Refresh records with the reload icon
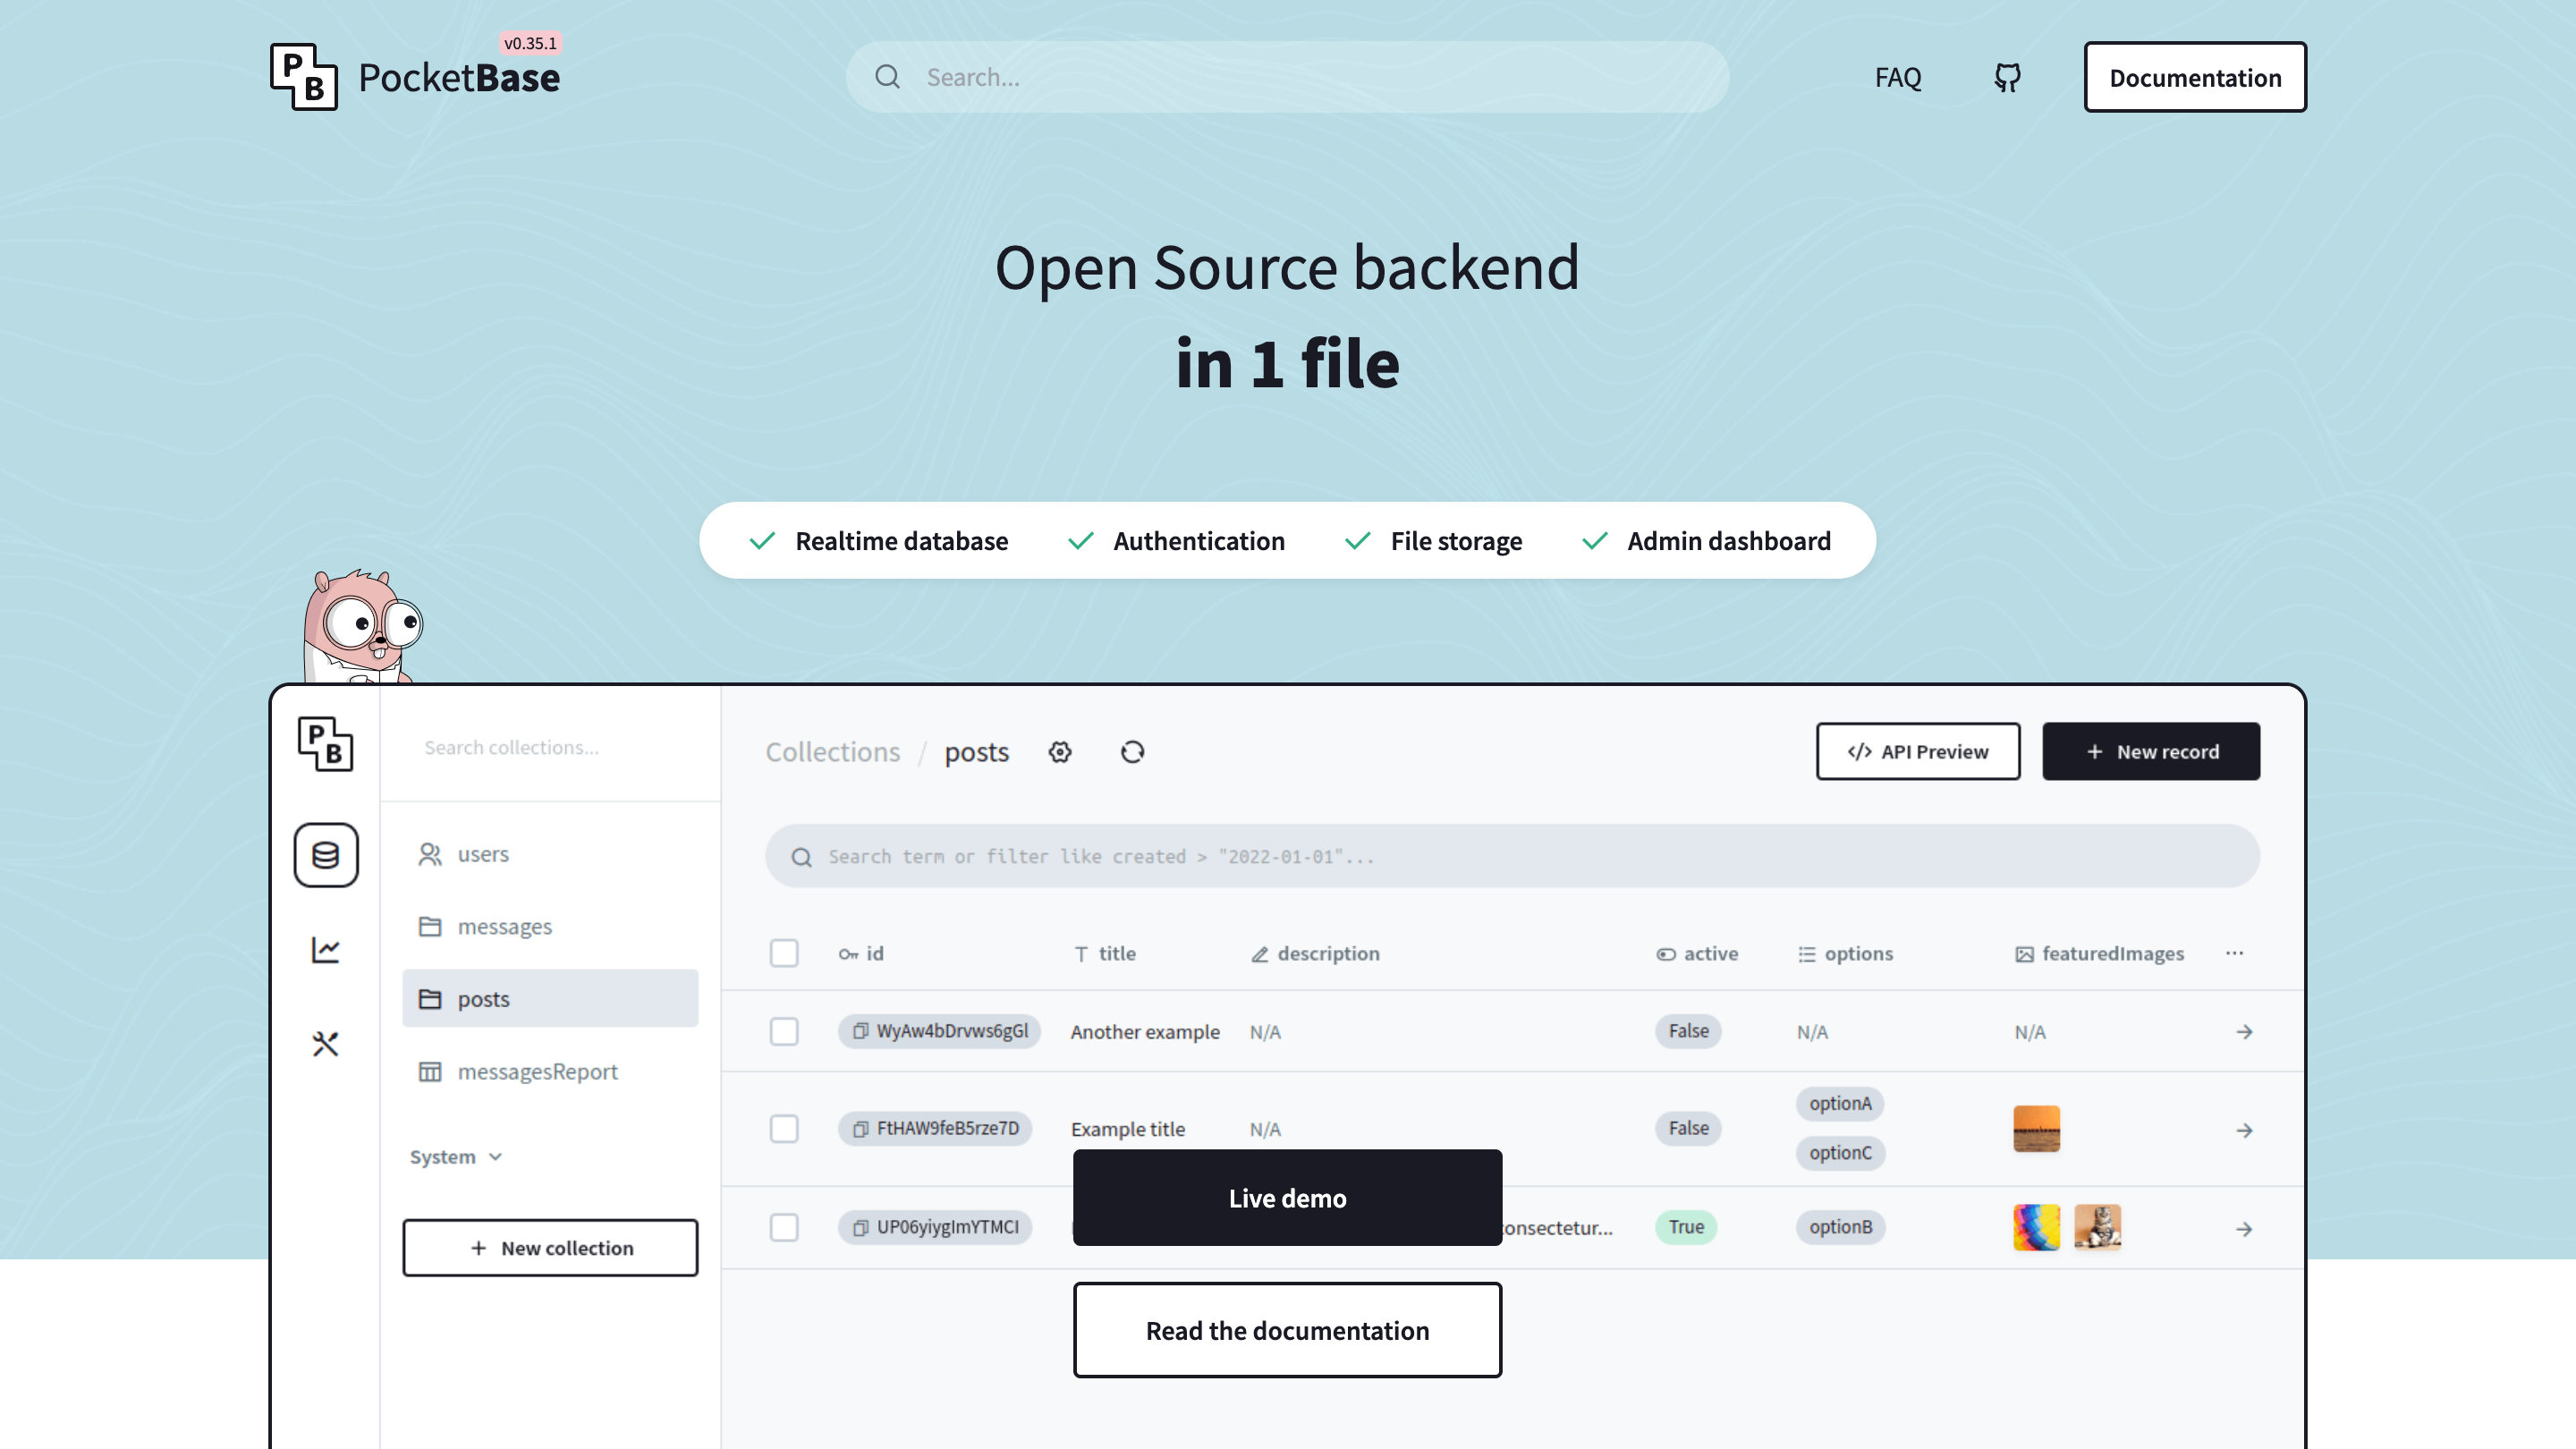Screen dimensions: 2576x1449 point(1132,751)
